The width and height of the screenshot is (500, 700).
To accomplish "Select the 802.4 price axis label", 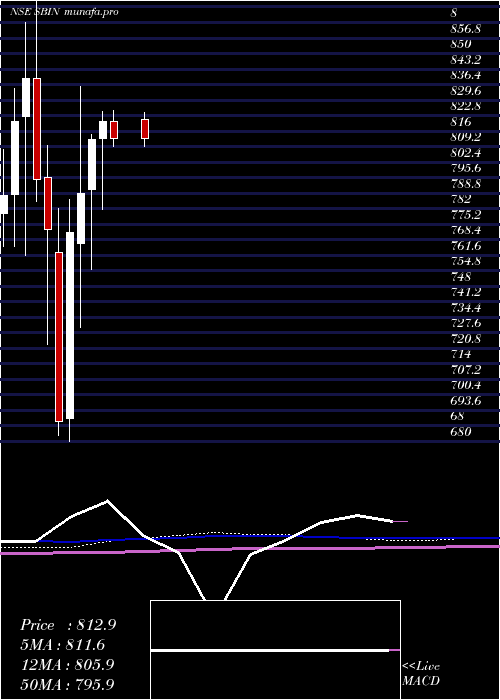I will coord(465,153).
